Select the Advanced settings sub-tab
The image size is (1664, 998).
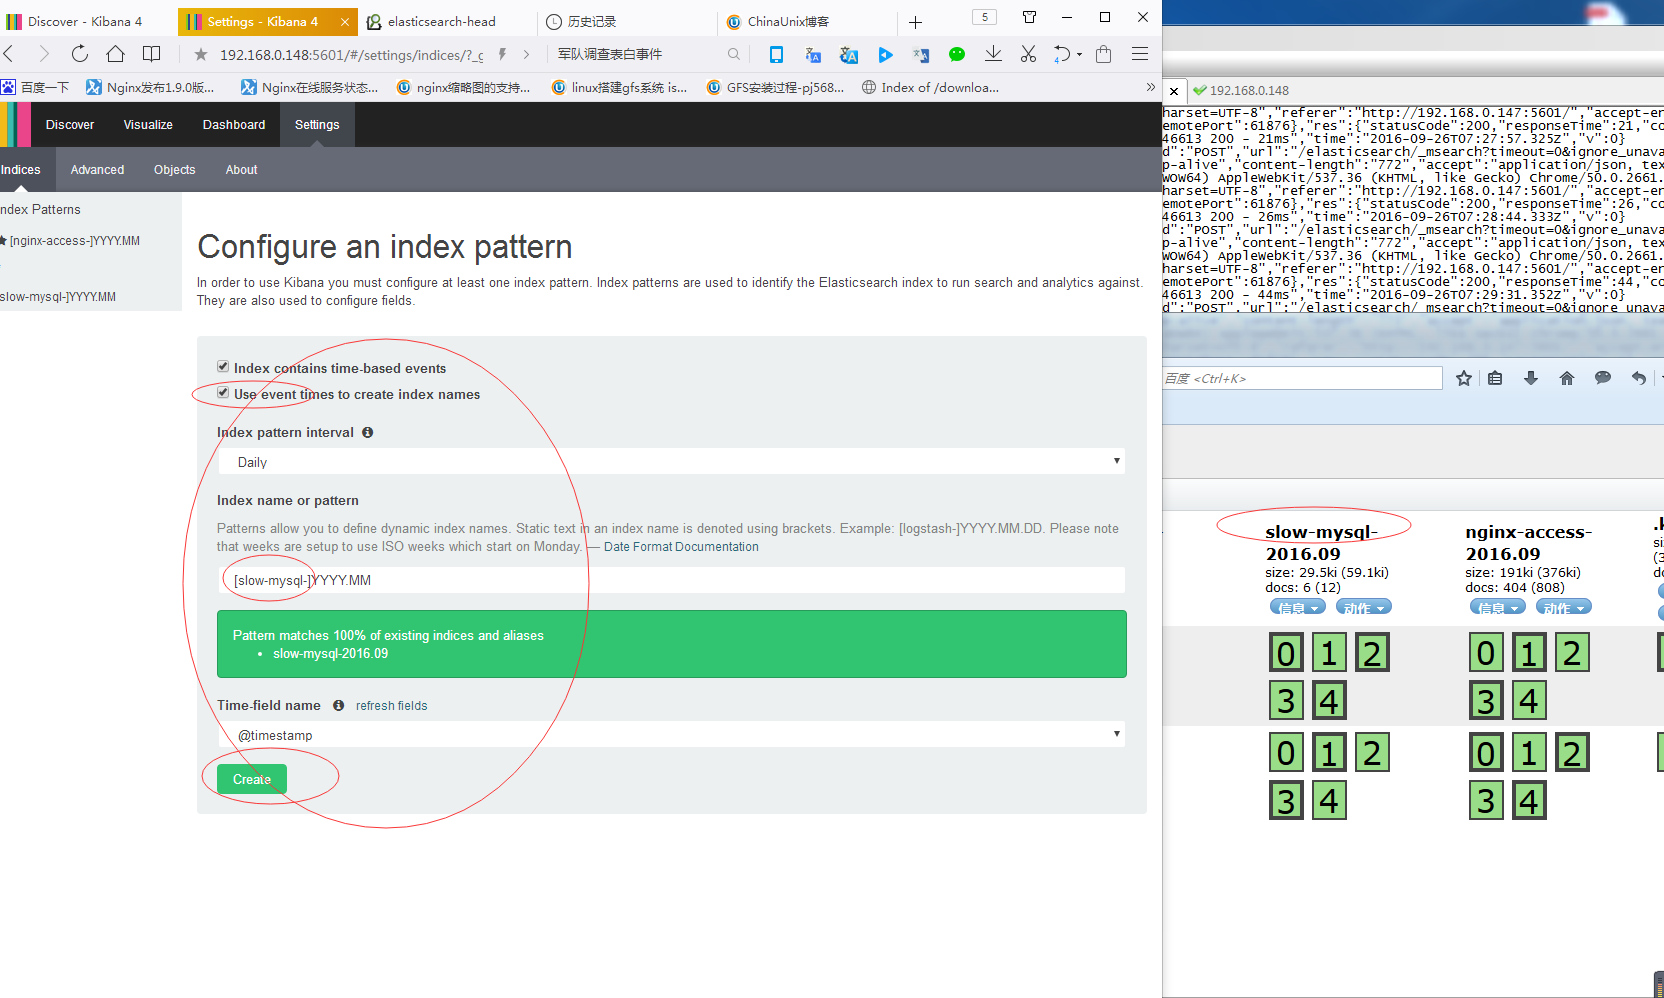click(97, 170)
